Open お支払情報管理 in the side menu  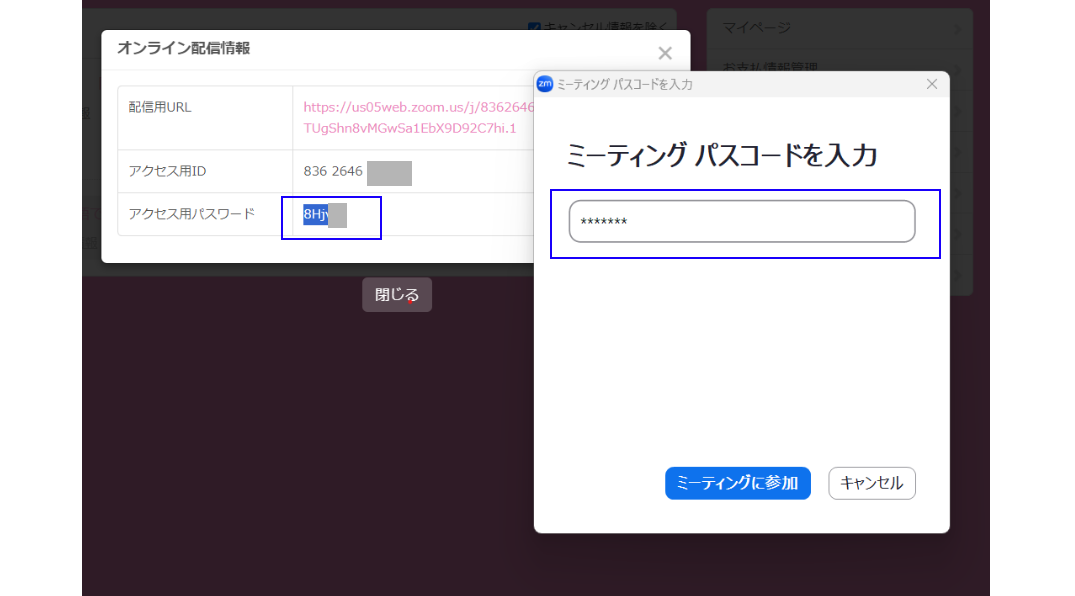click(x=770, y=67)
